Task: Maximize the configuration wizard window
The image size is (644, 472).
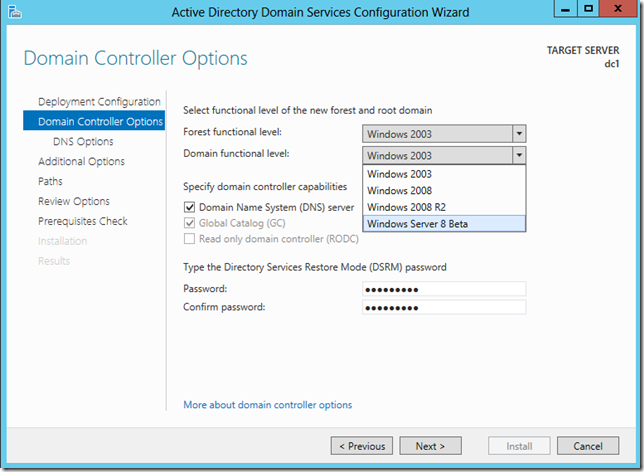Action: (x=589, y=9)
